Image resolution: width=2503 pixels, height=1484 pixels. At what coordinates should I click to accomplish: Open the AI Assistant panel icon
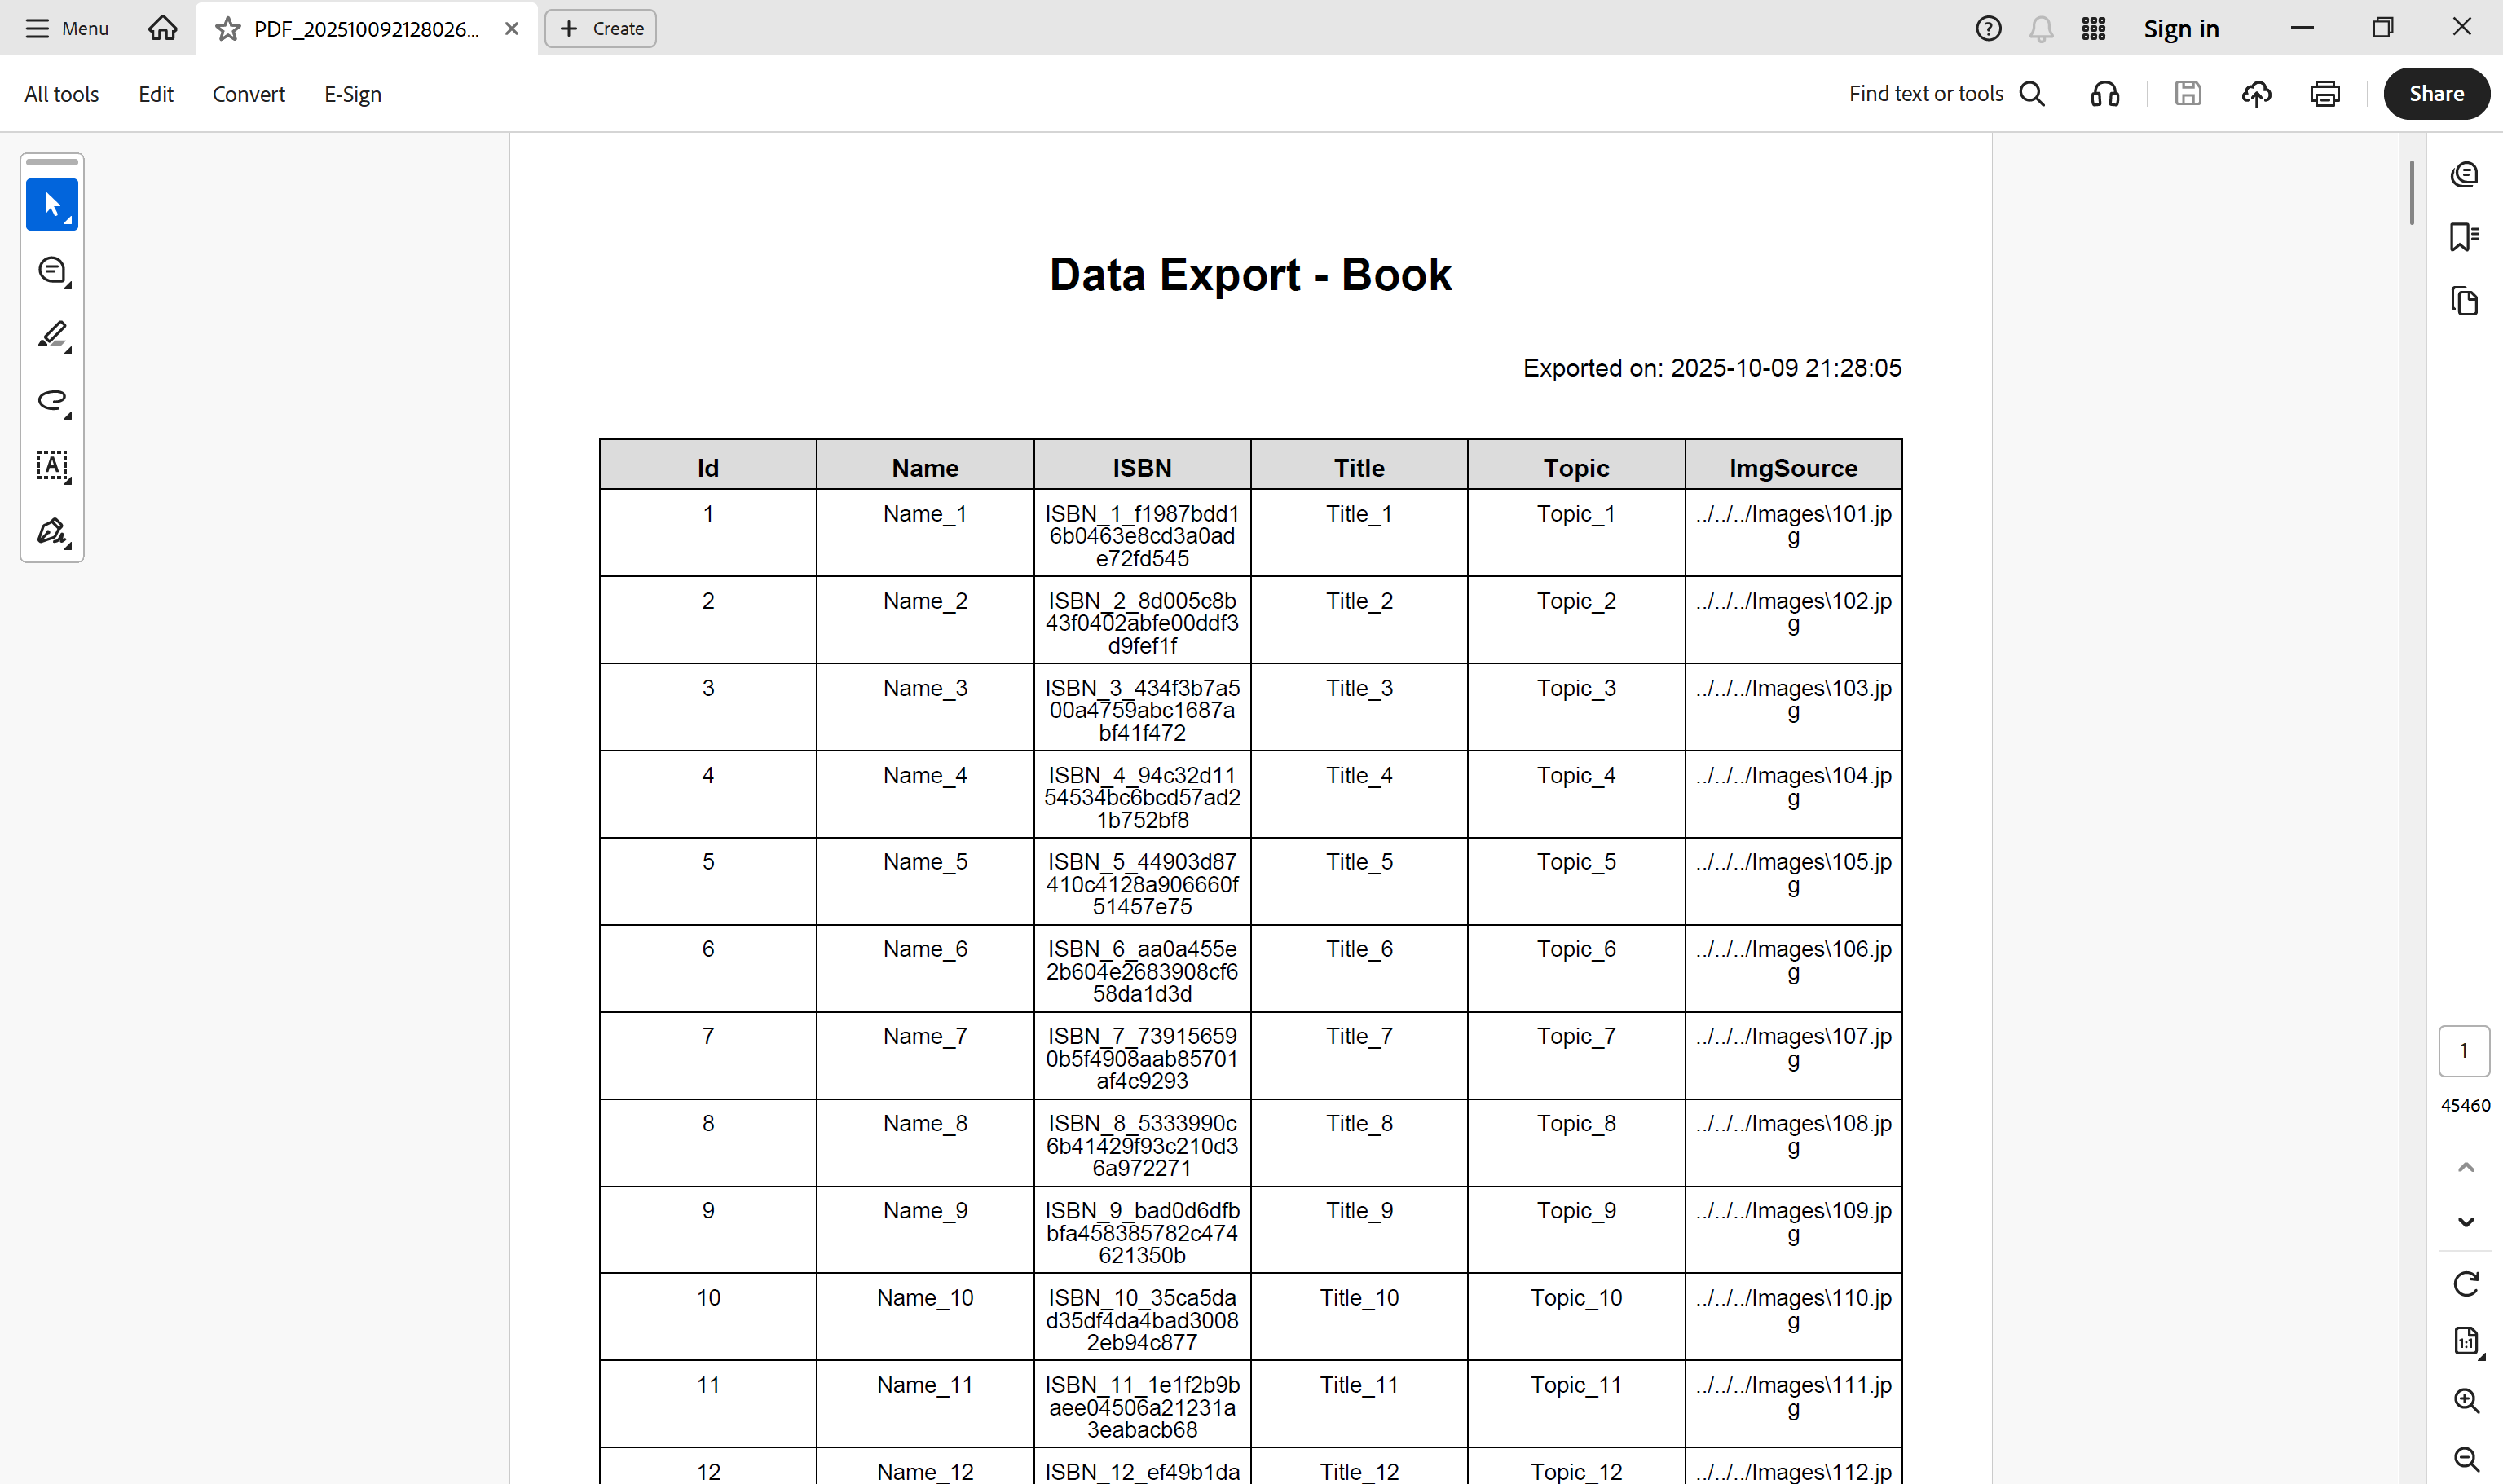(2465, 175)
